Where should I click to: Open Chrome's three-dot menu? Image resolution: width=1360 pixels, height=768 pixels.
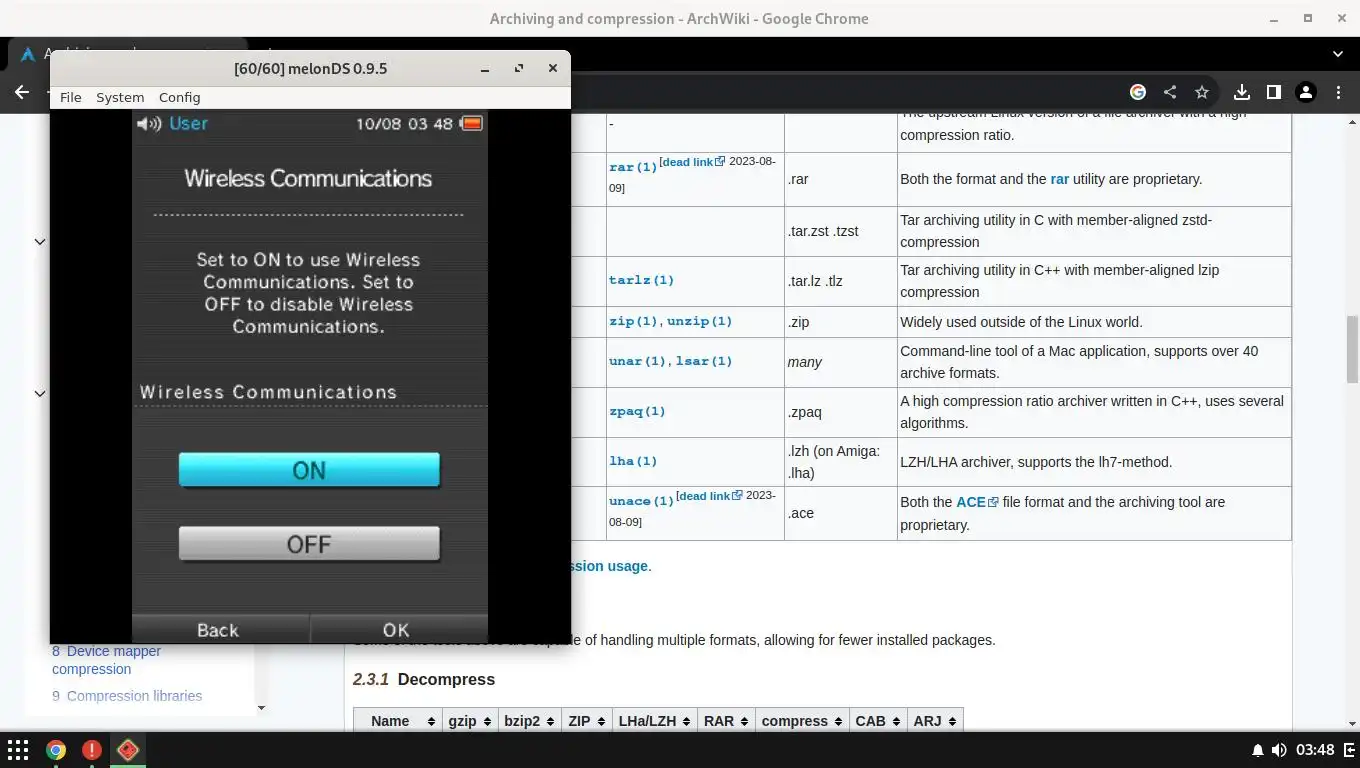(1338, 92)
